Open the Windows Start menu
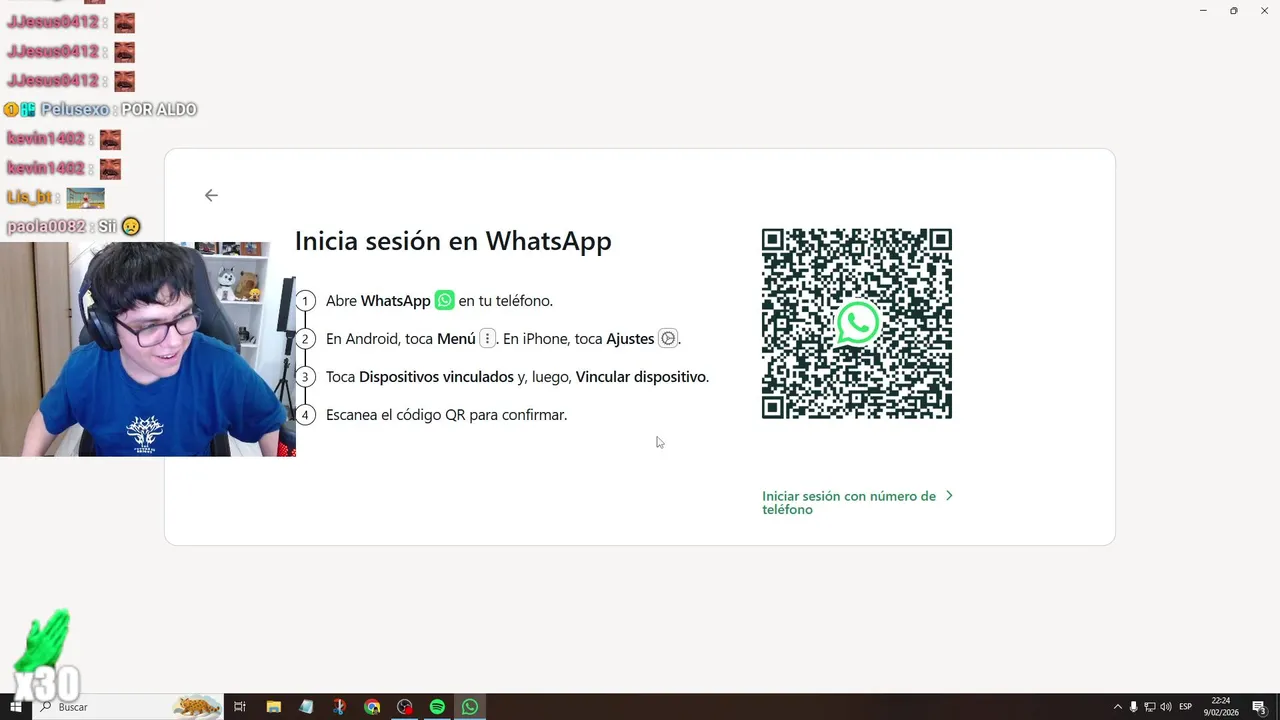Screen dimensions: 1280x720 tap(15, 707)
